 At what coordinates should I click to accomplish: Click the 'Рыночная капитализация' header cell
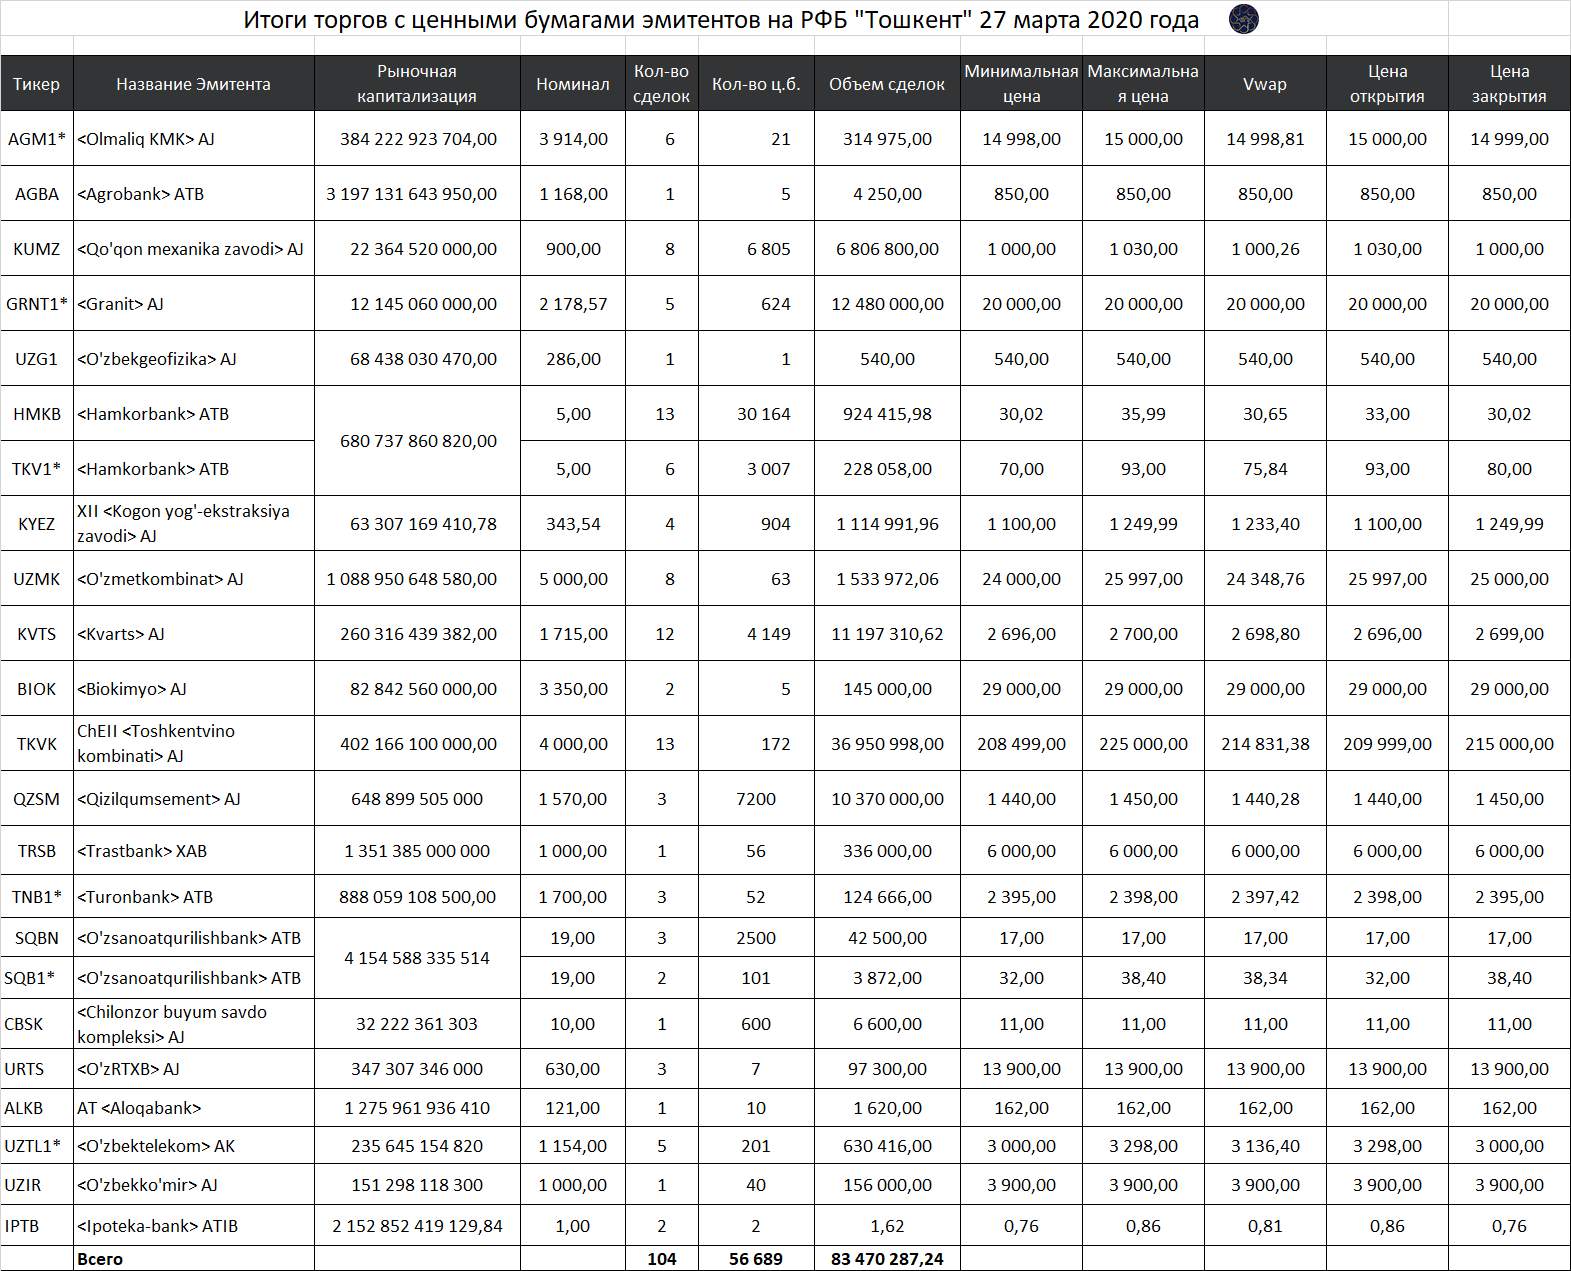[417, 84]
